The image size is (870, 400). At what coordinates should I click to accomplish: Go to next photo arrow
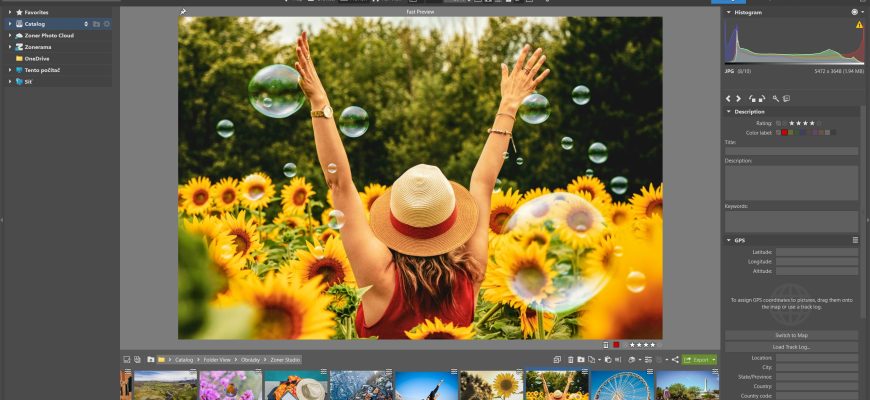pyautogui.click(x=739, y=98)
